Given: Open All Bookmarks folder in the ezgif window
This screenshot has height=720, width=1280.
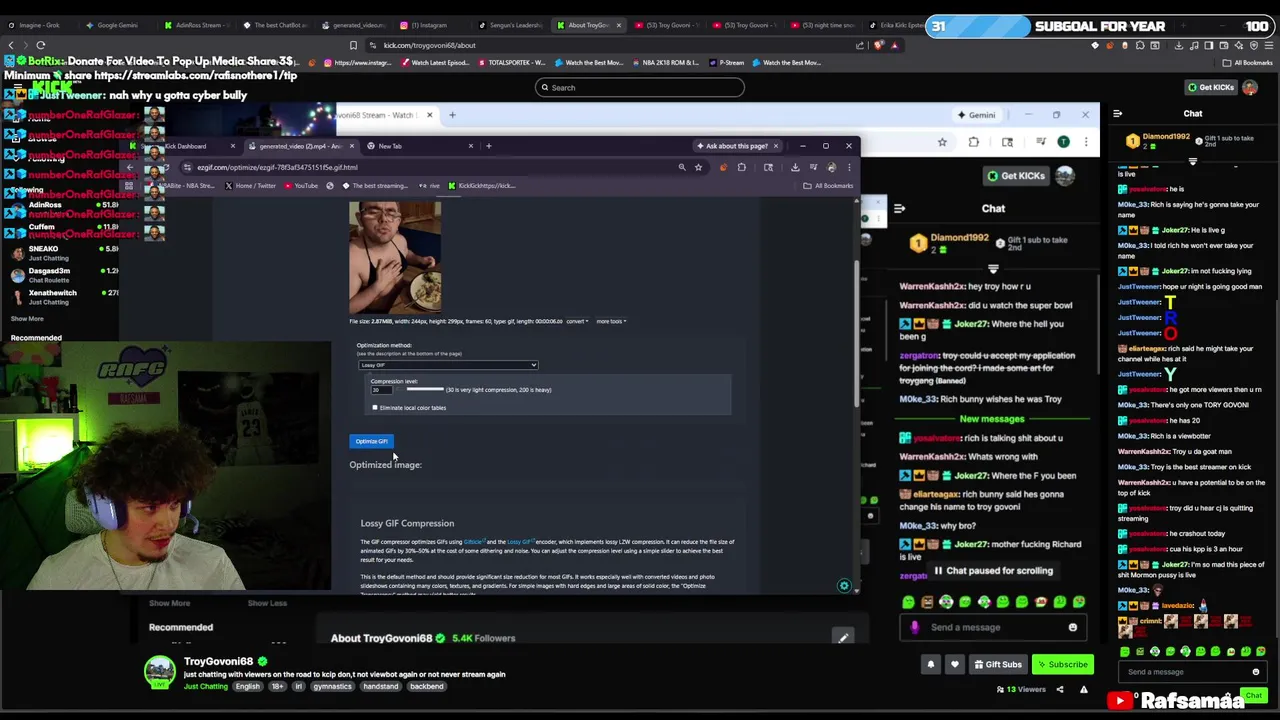Looking at the screenshot, I should click(829, 185).
